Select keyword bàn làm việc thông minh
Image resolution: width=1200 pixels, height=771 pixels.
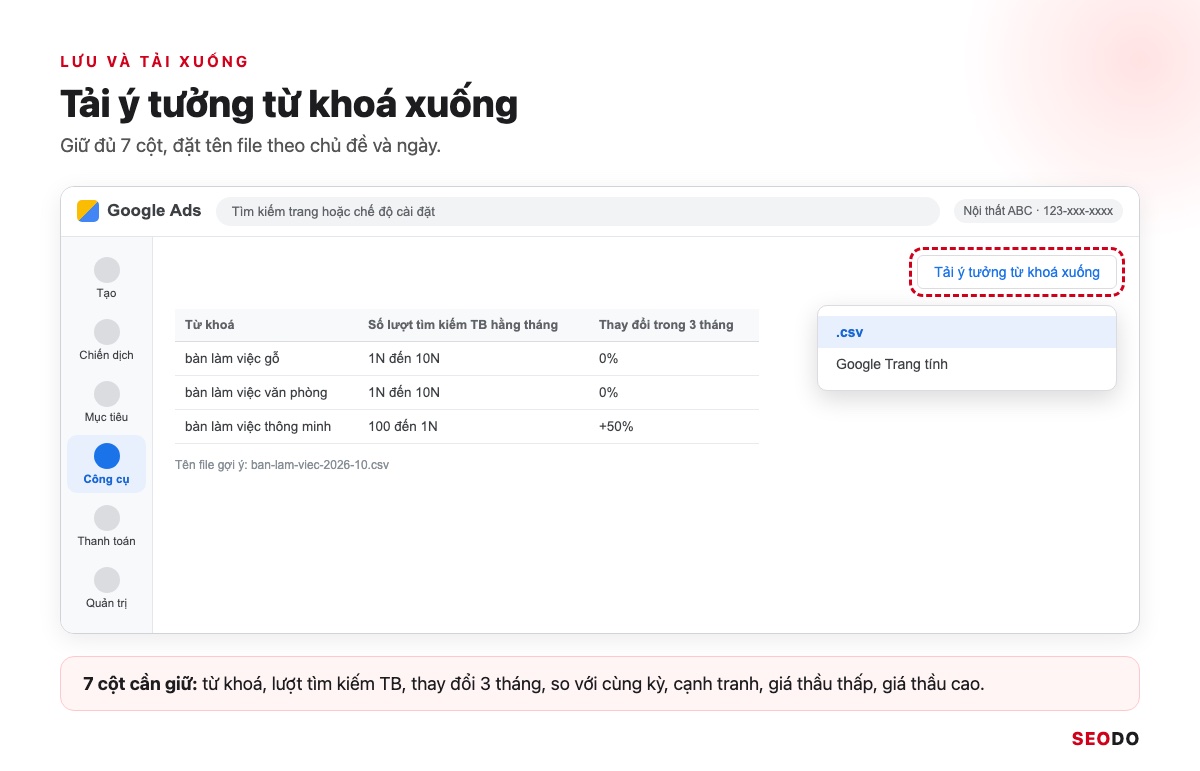point(258,426)
